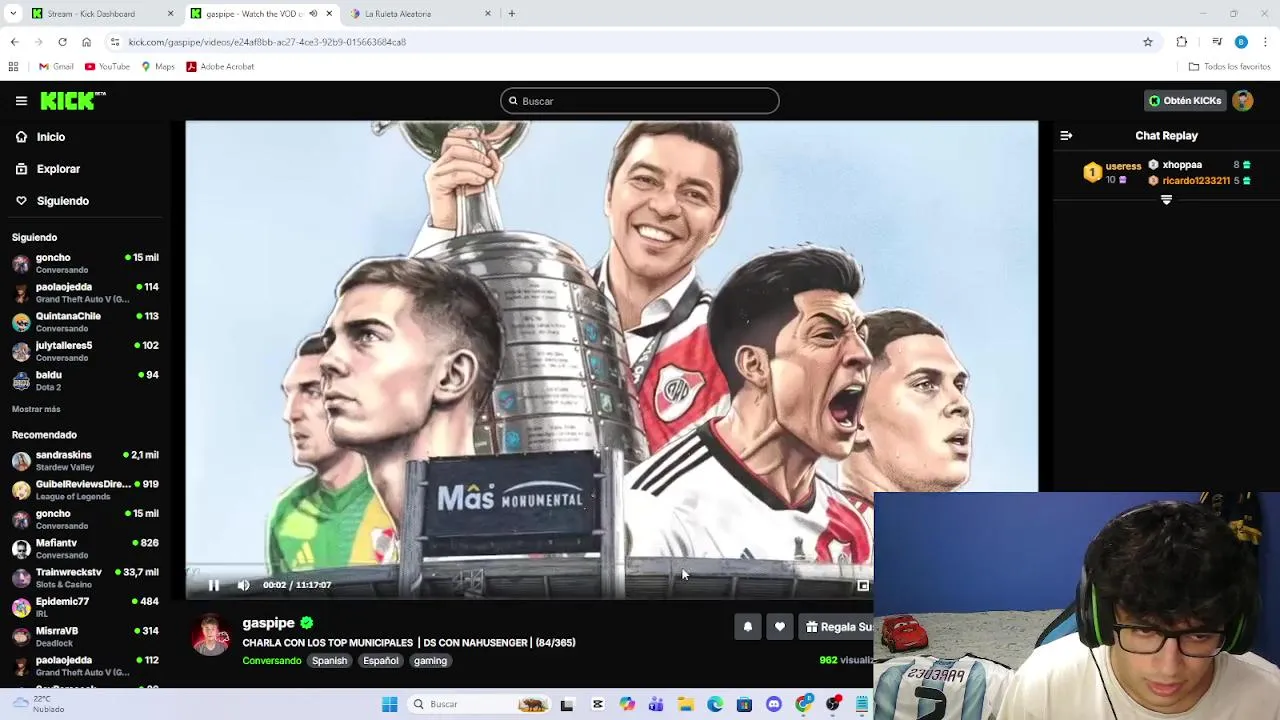
Task: Open GuibelReviewsDire recommended channel
Action: (x=85, y=490)
